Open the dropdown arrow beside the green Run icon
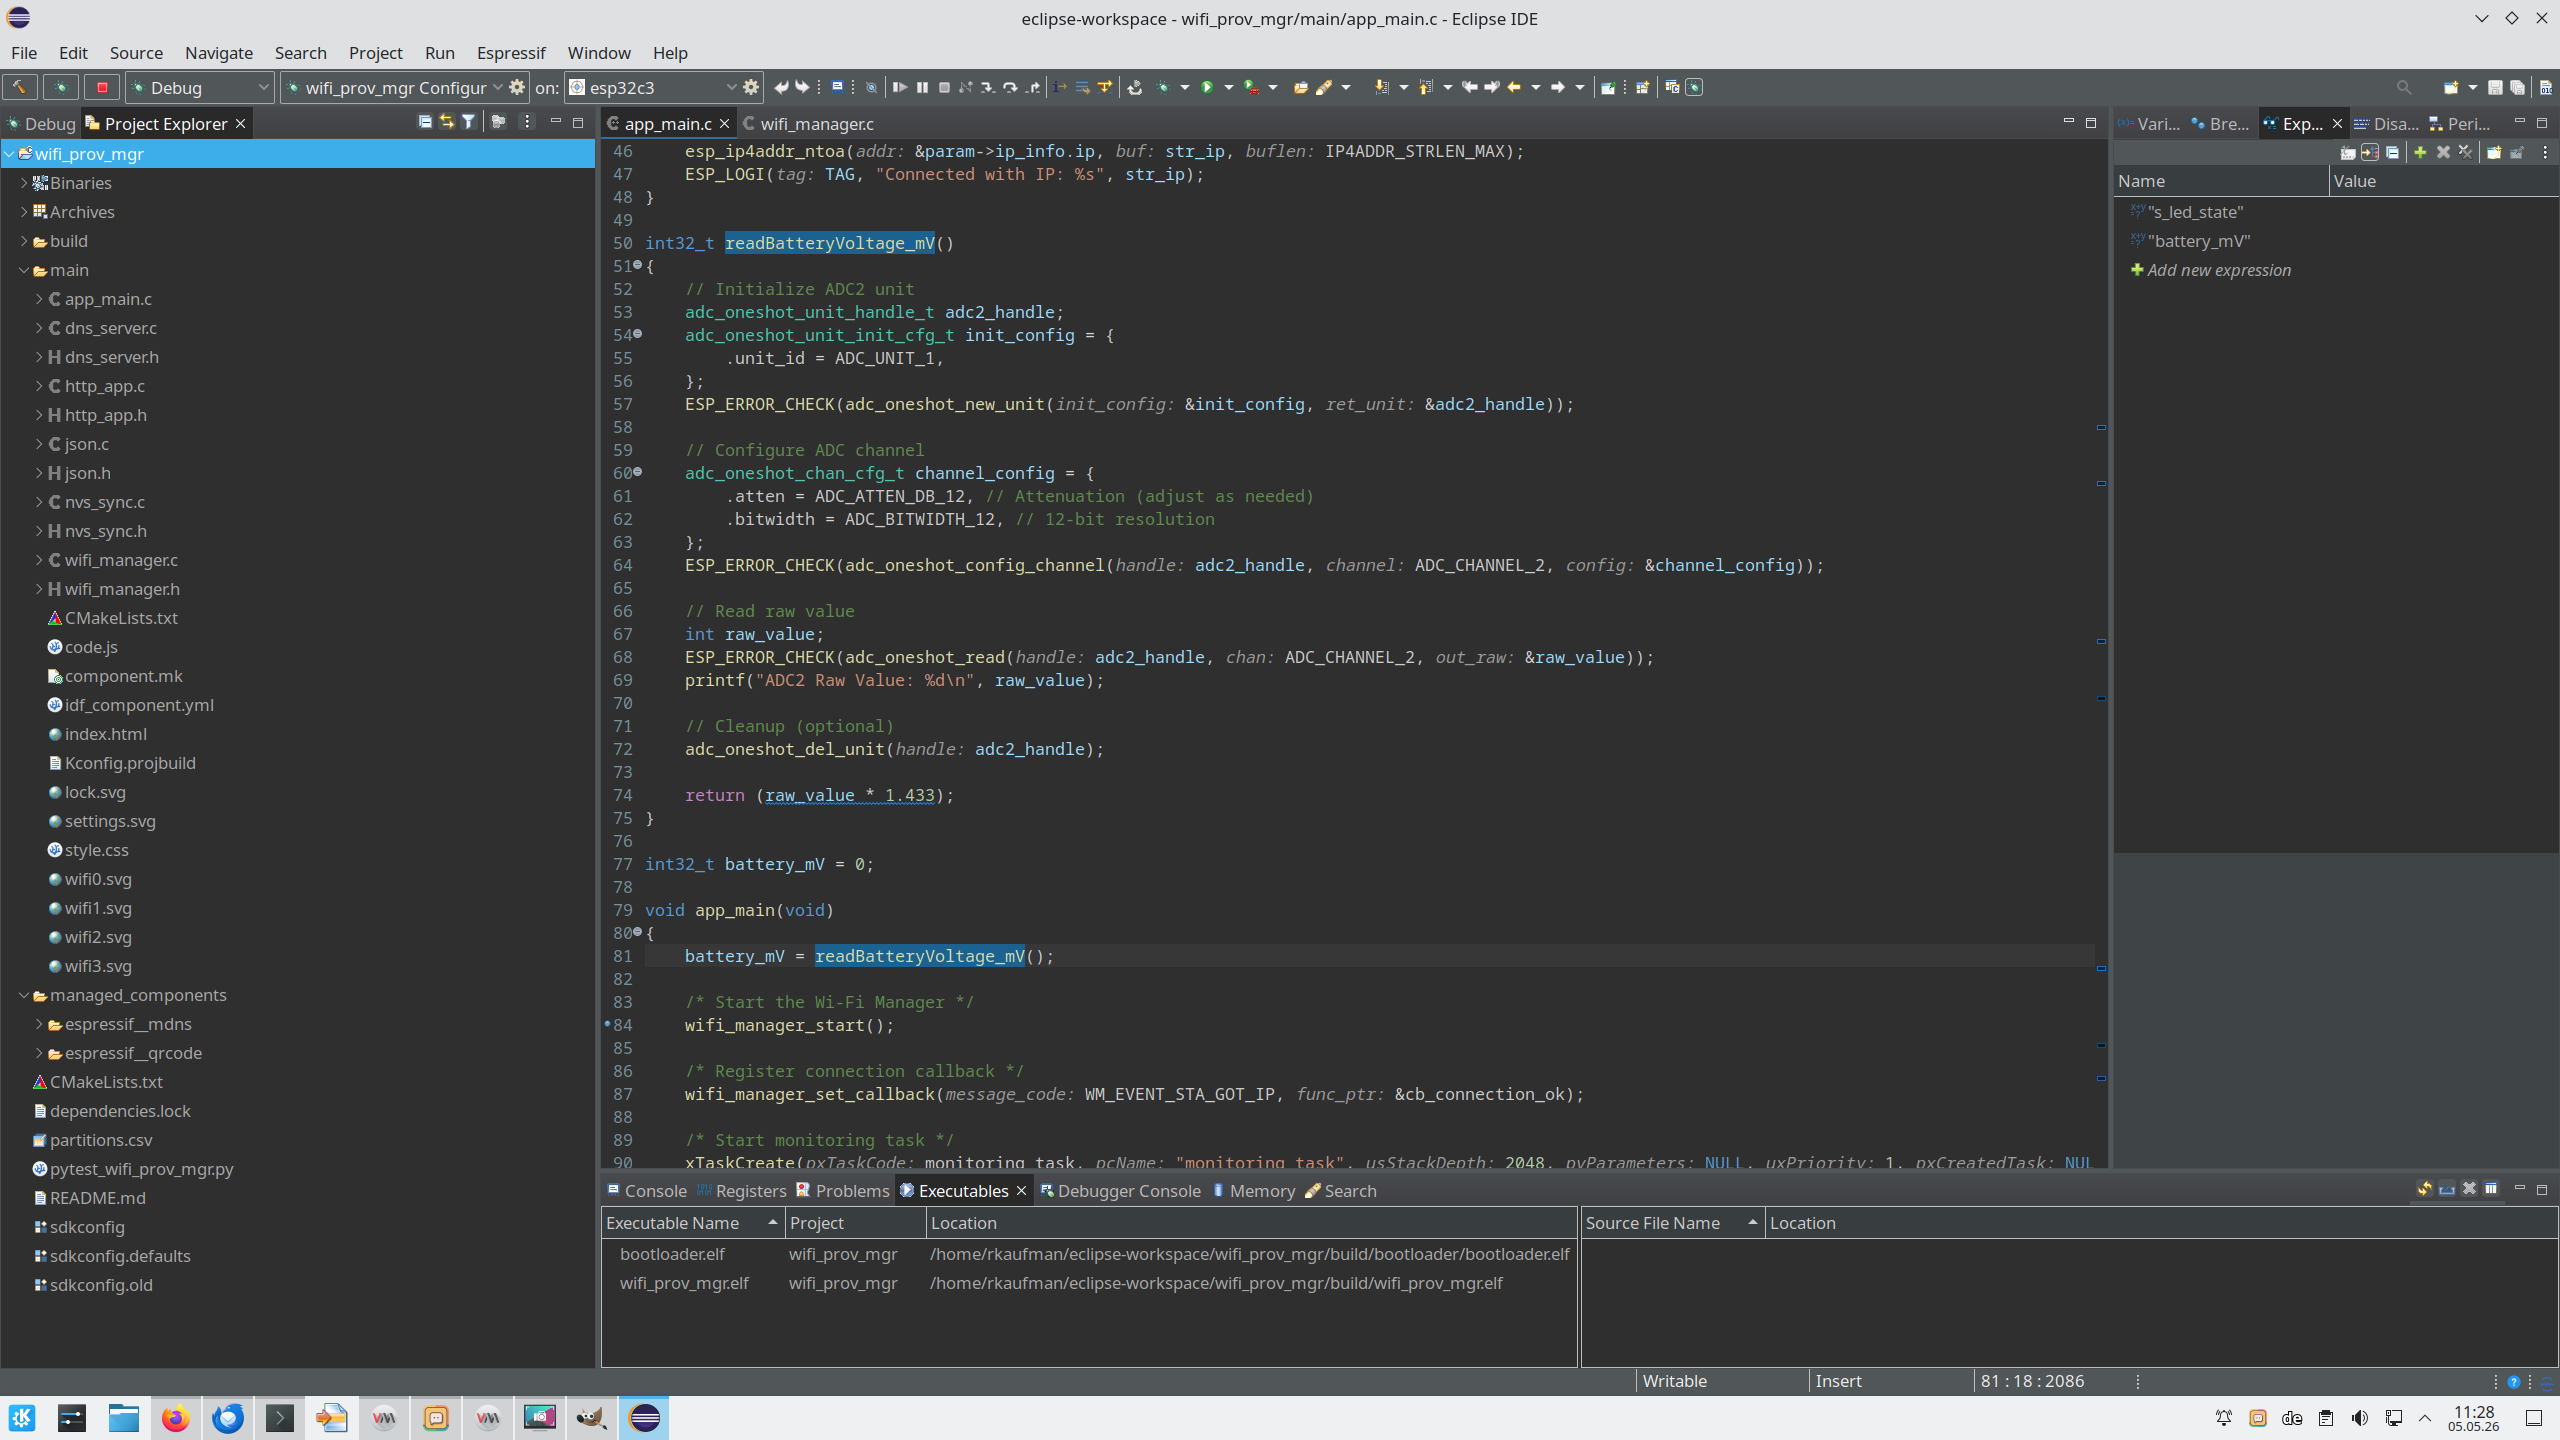 click(x=1229, y=87)
